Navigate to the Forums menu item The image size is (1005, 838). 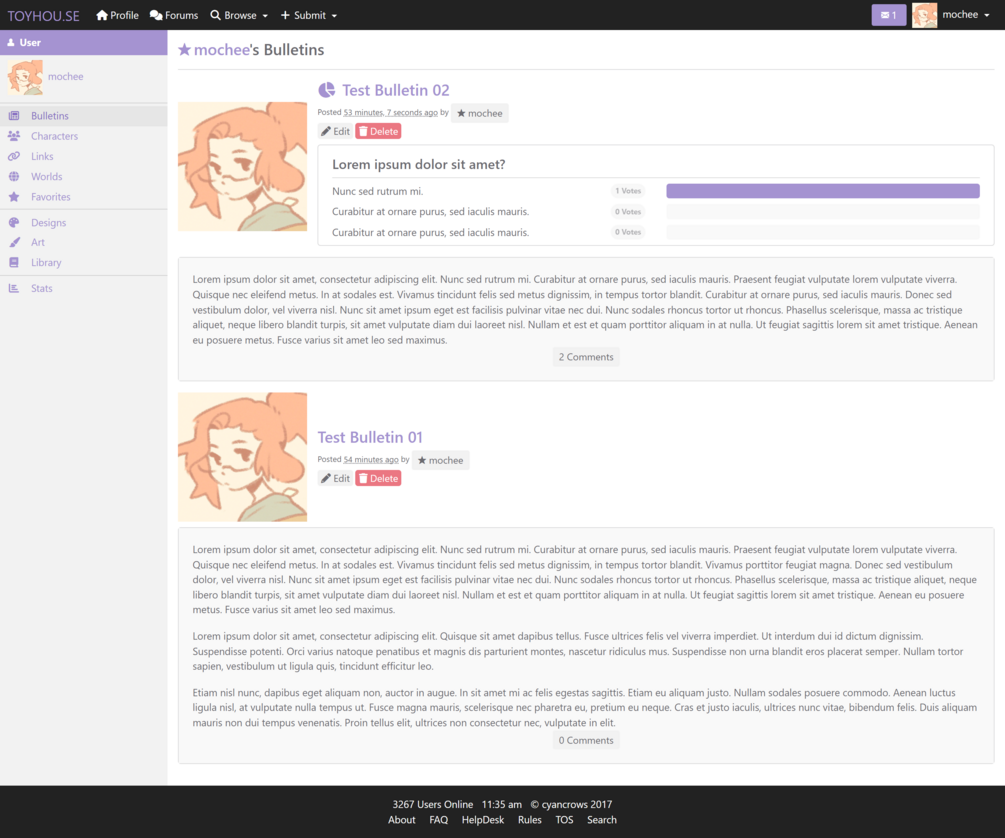click(x=173, y=15)
